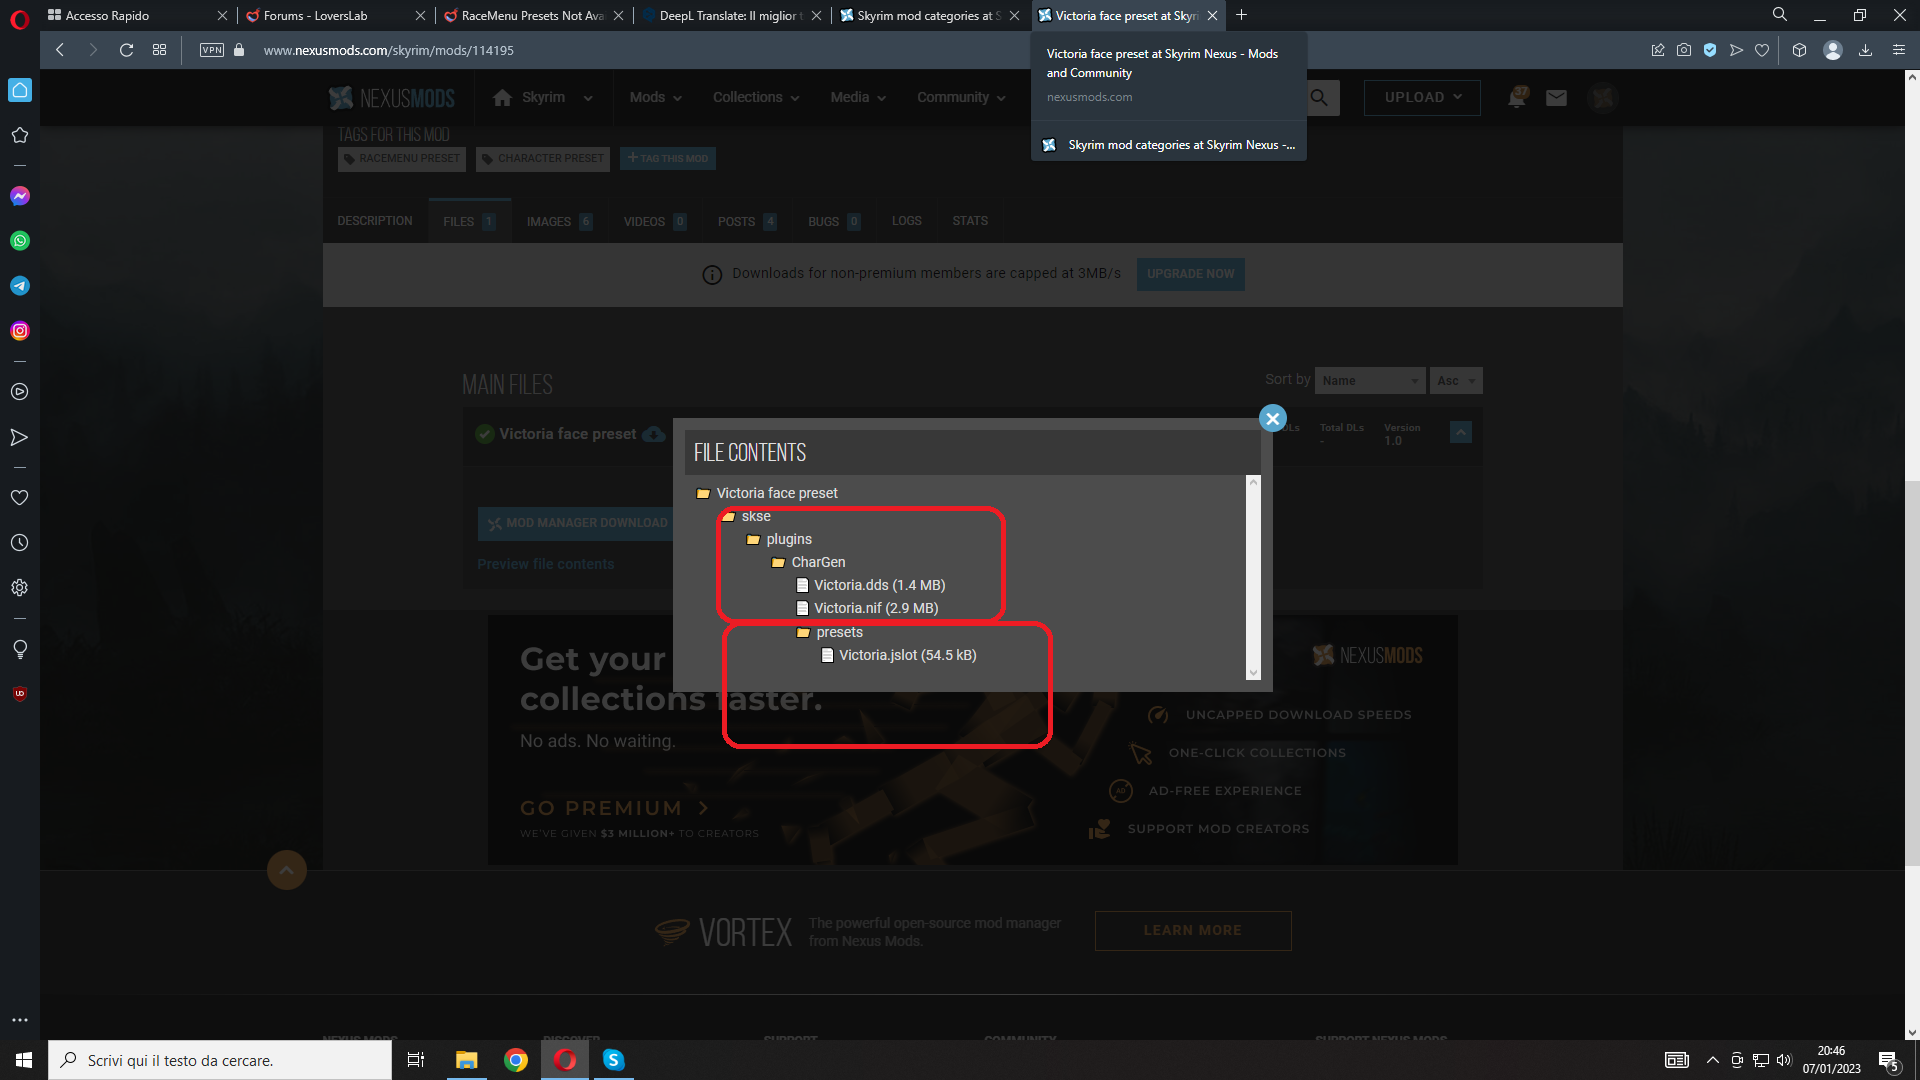
Task: Click Vortex Learn More button
Action: (1193, 930)
